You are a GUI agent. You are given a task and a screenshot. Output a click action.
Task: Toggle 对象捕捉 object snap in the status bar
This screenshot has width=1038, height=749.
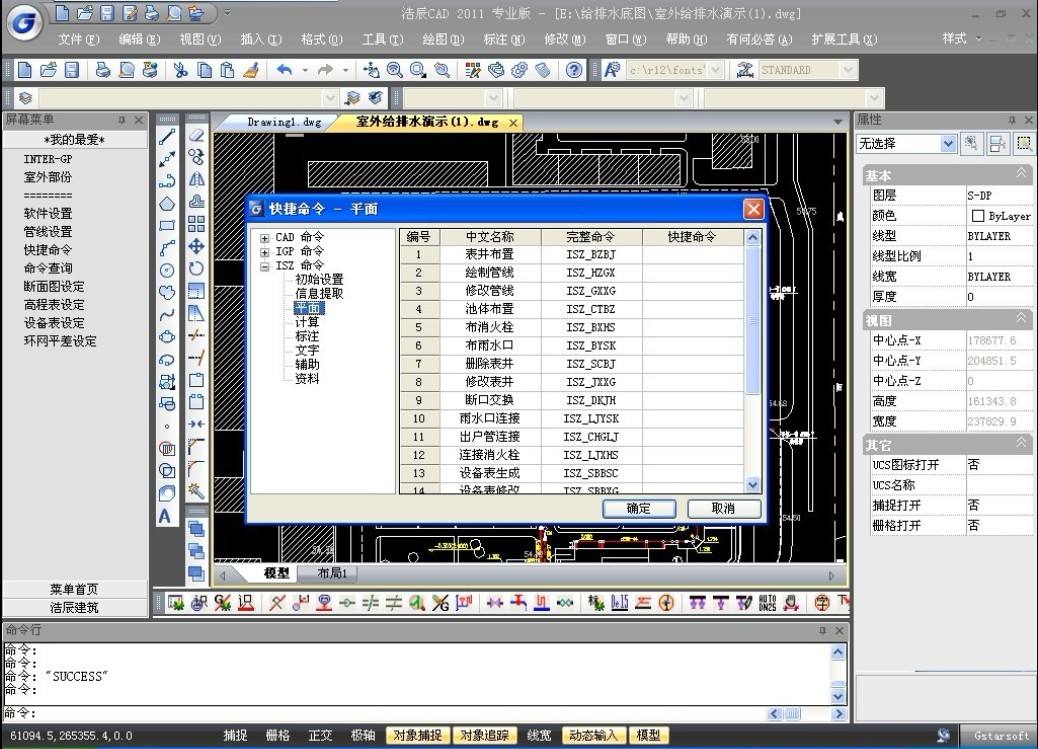tap(418, 735)
